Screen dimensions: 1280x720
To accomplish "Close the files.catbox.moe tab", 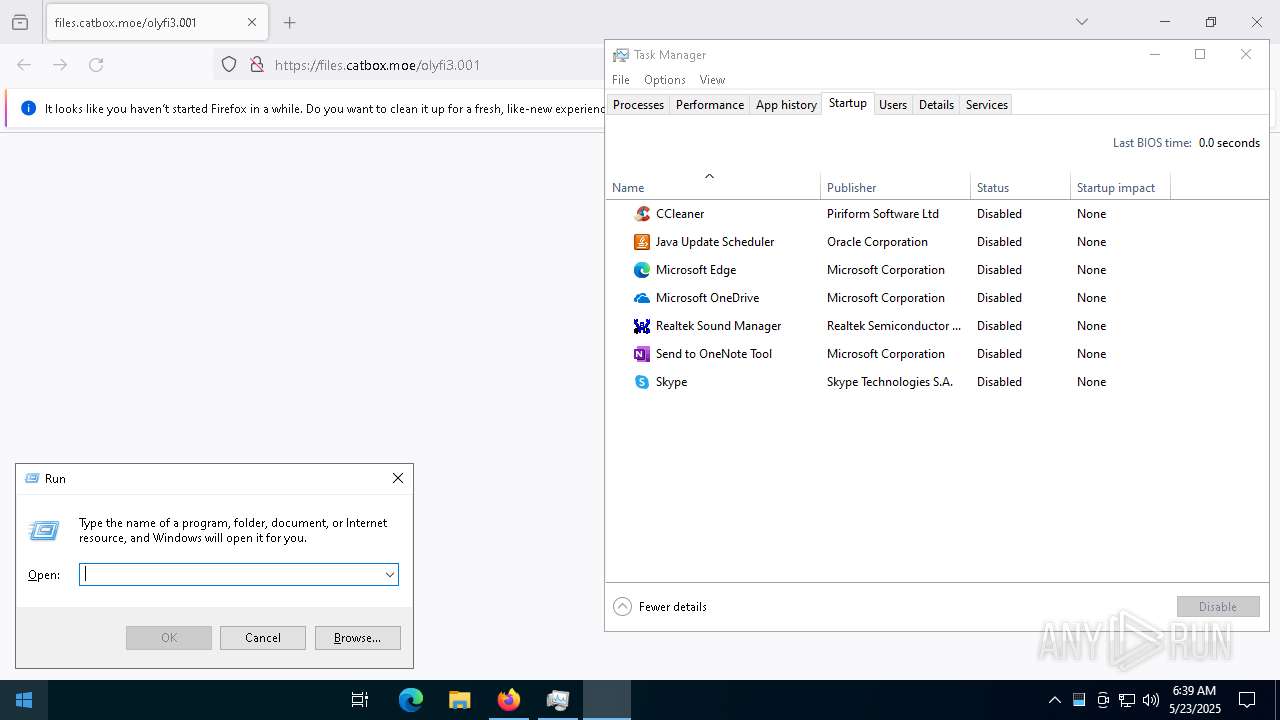I will point(252,22).
